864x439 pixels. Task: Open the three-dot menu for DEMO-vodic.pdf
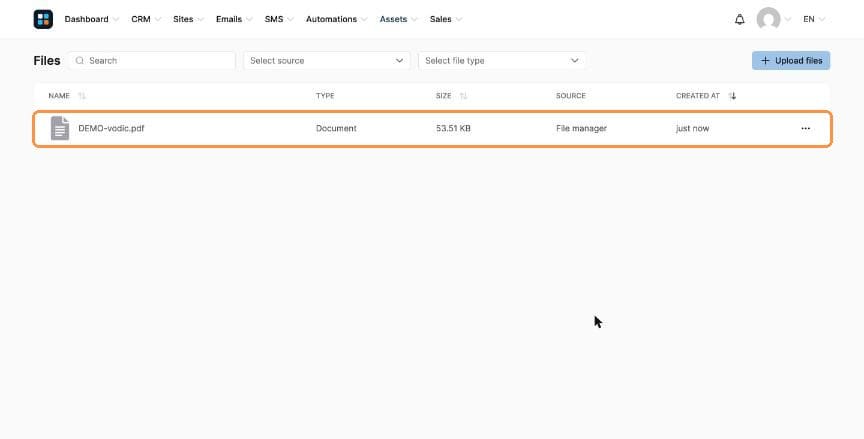click(806, 128)
